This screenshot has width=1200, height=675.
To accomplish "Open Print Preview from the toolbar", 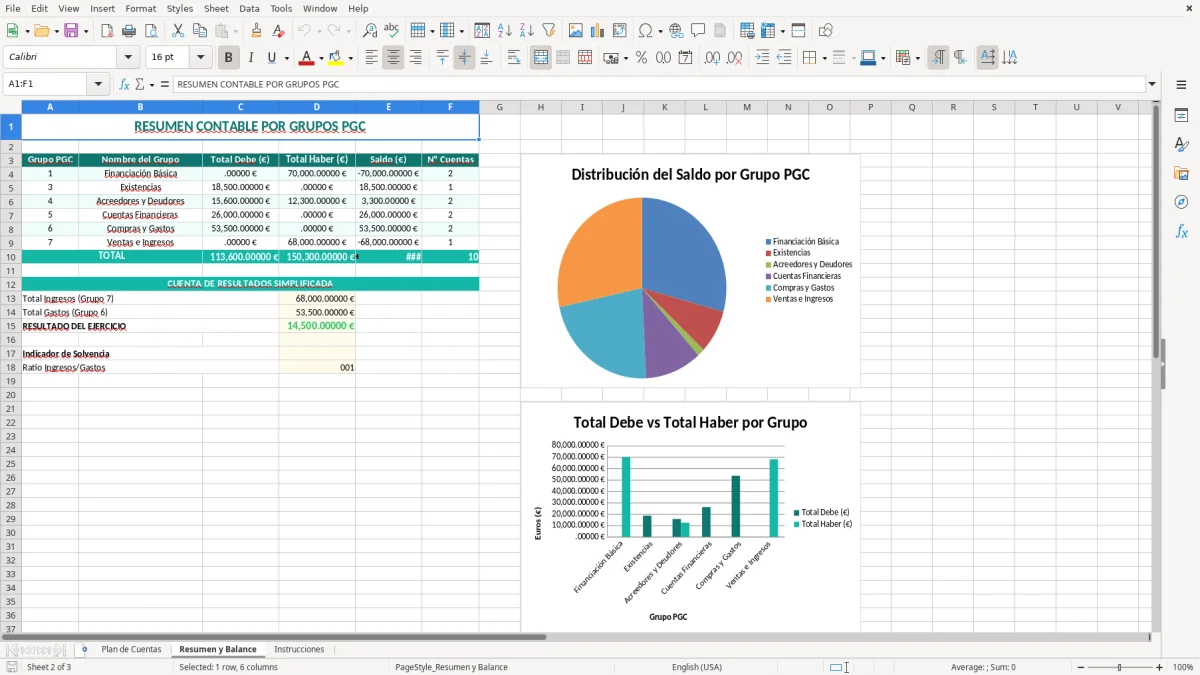I will pos(151,31).
